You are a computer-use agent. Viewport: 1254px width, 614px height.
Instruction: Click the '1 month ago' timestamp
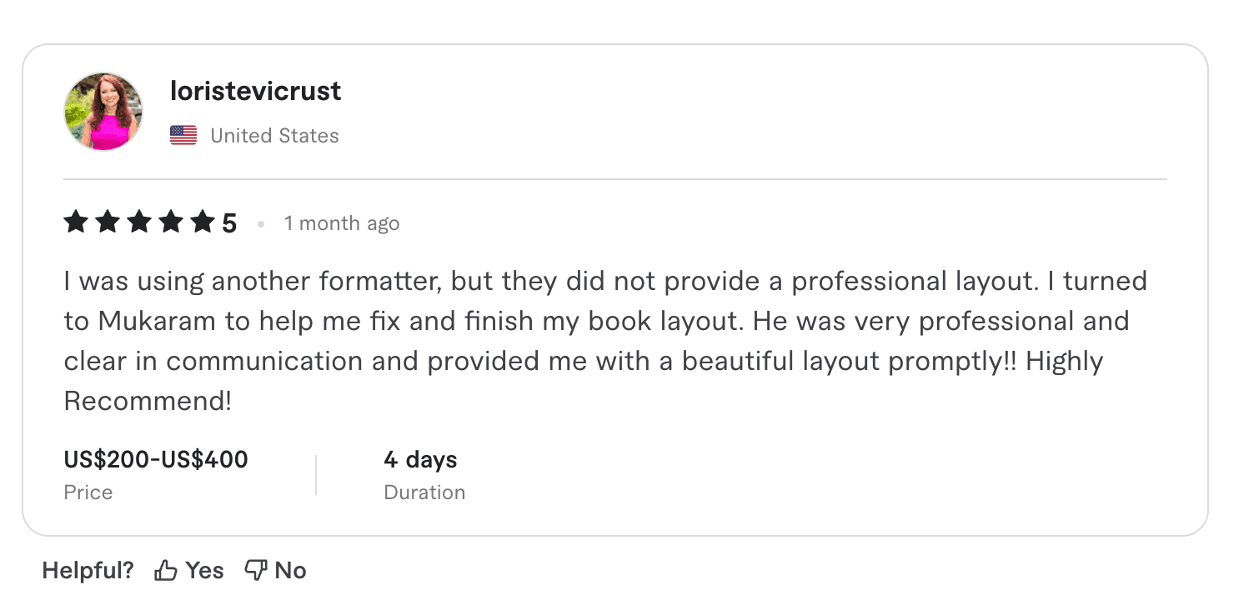pos(341,223)
